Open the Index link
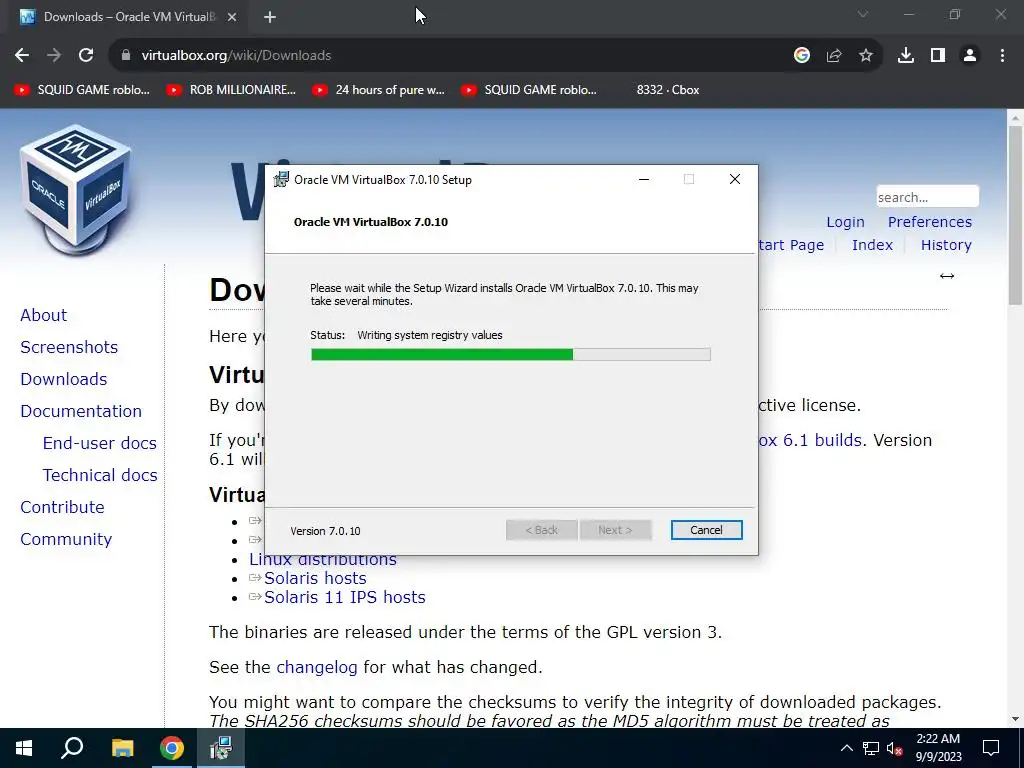The height and width of the screenshot is (768, 1024). pyautogui.click(x=872, y=245)
